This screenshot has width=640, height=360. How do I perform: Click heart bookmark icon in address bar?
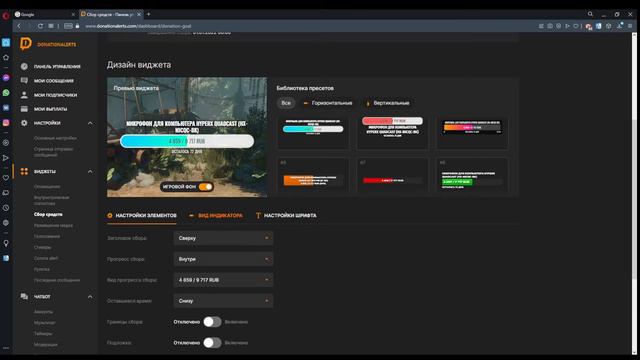(576, 26)
